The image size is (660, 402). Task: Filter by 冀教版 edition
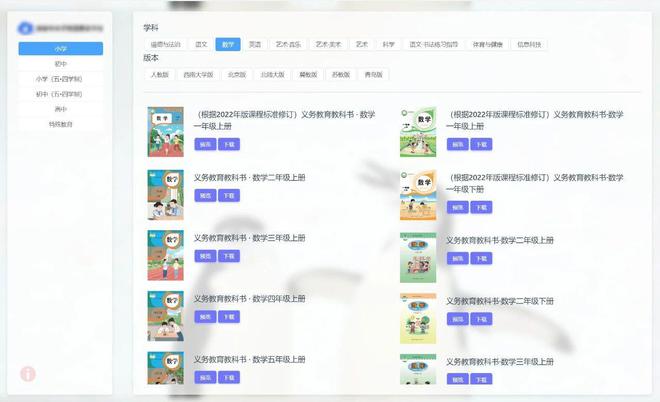[x=308, y=75]
